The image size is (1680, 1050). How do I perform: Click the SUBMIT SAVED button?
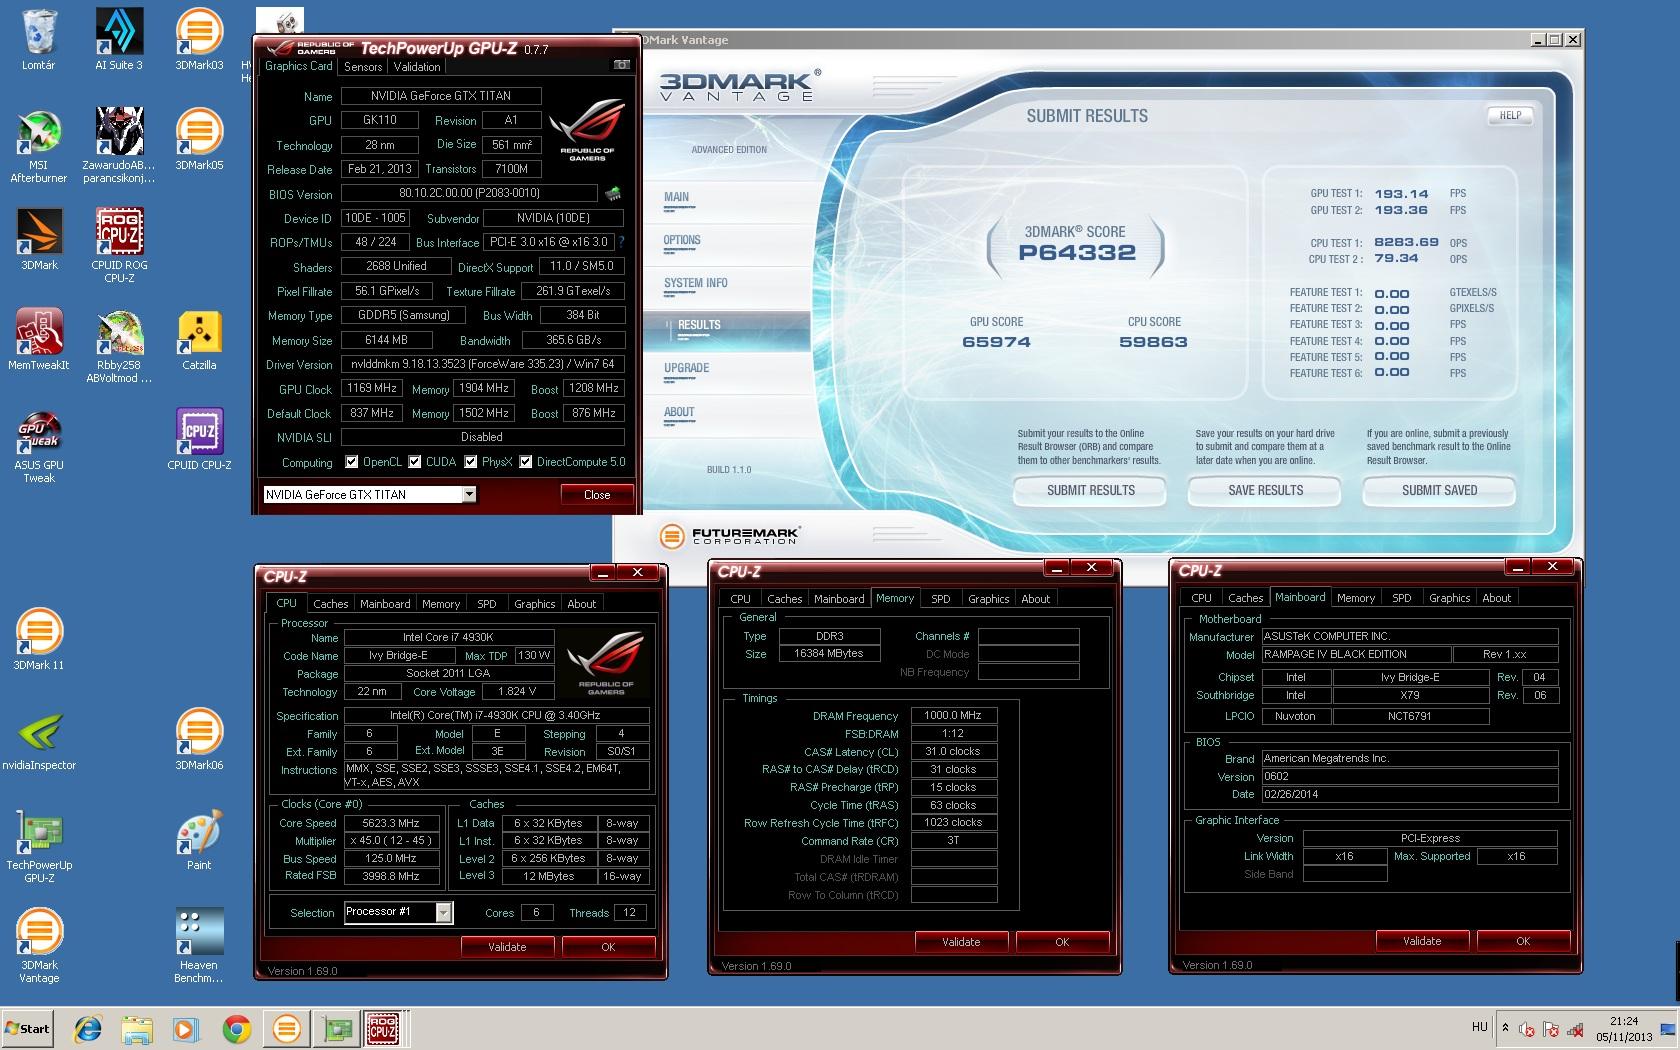pos(1439,490)
